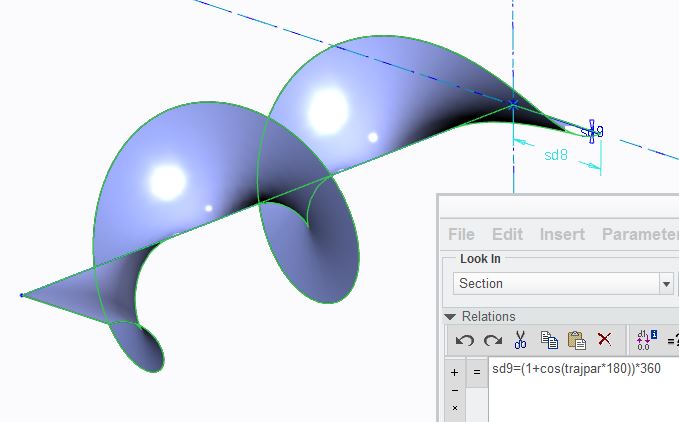Click the Copy icon

(x=549, y=340)
